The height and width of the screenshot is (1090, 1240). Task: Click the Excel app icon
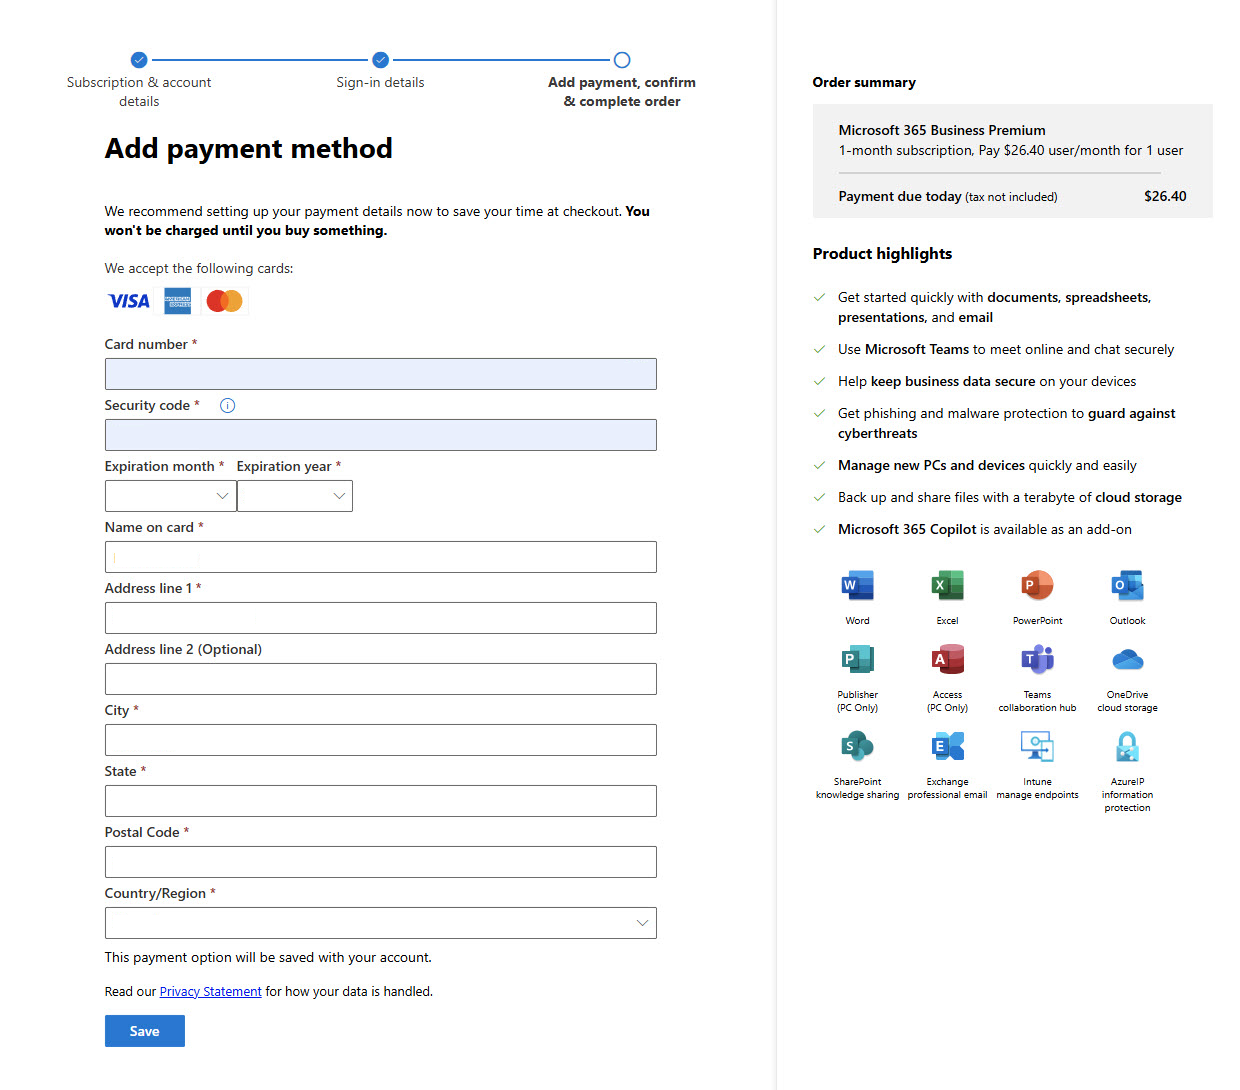pos(947,585)
